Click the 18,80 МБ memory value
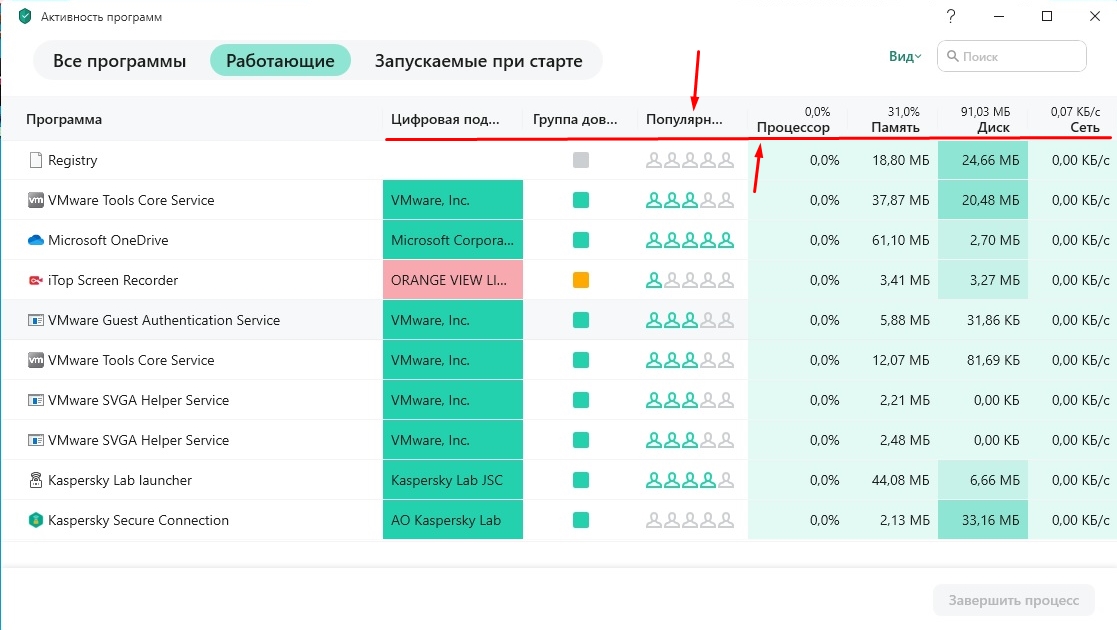Image resolution: width=1117 pixels, height=630 pixels. point(900,160)
